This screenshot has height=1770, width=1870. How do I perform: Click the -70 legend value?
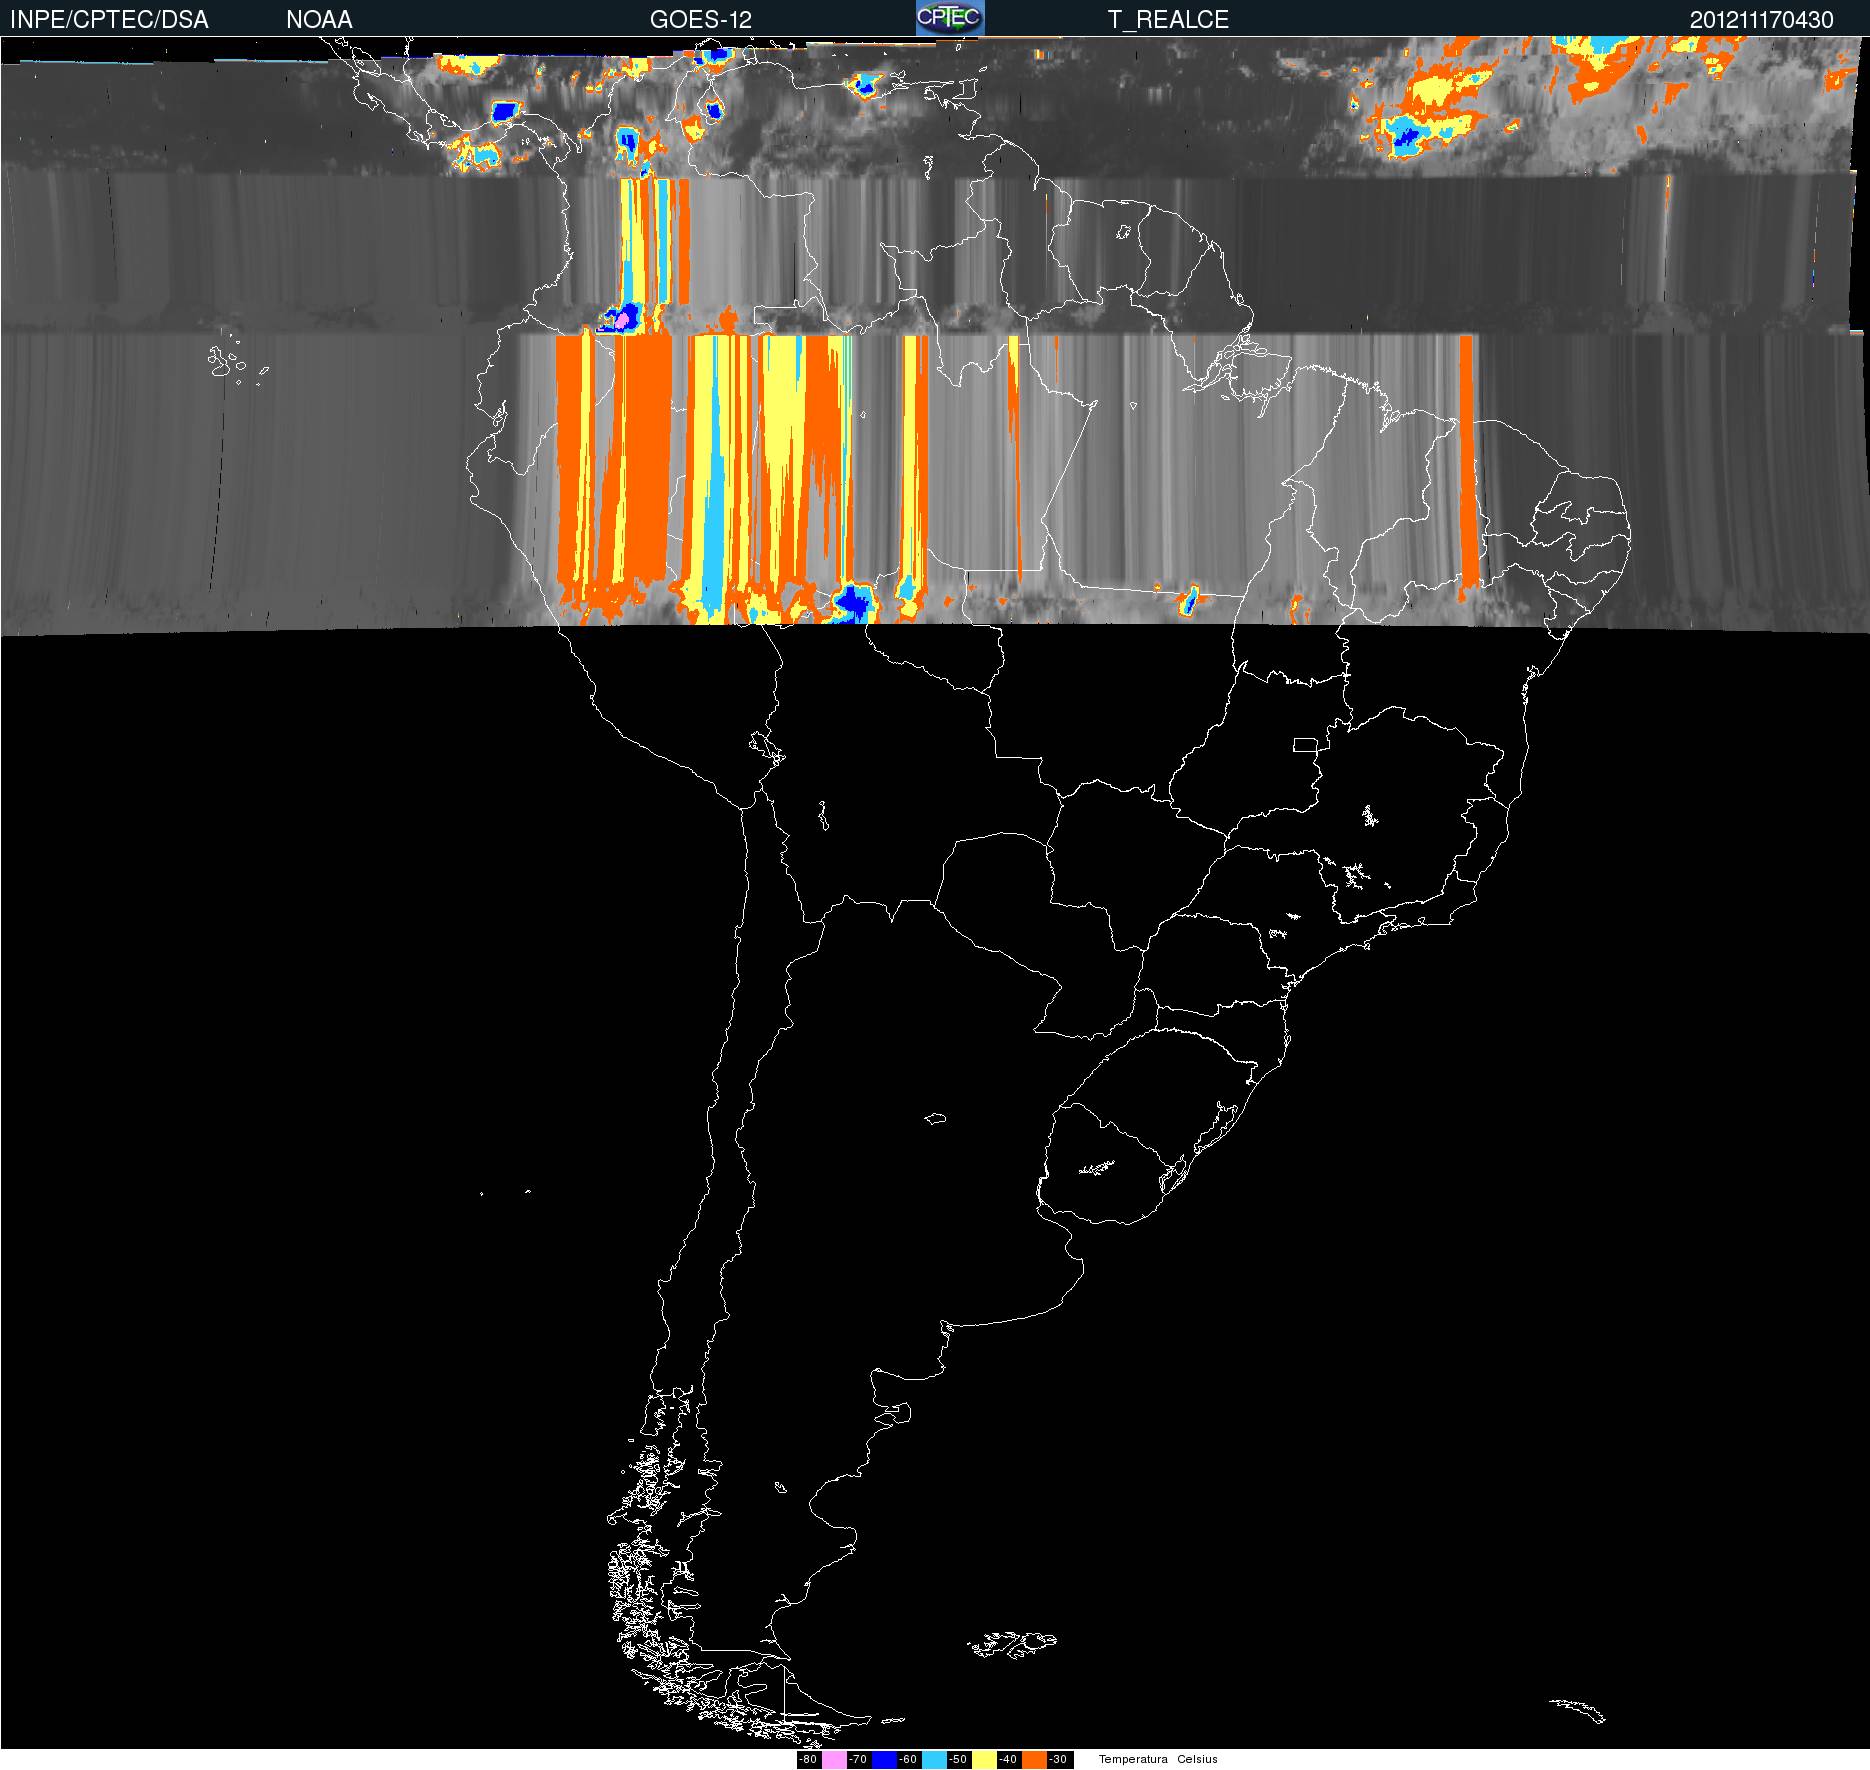pos(858,1759)
